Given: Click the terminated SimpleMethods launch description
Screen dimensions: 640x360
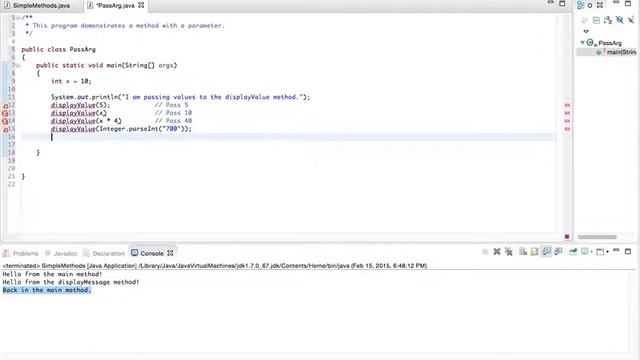Looking at the screenshot, I should coord(215,266).
